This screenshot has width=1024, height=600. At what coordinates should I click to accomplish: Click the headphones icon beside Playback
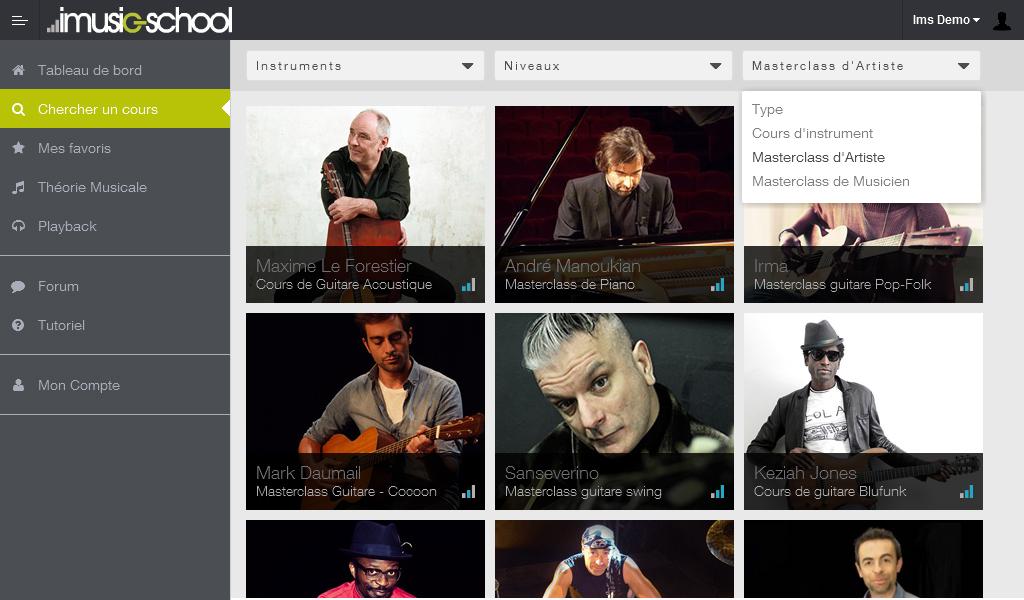coord(18,226)
